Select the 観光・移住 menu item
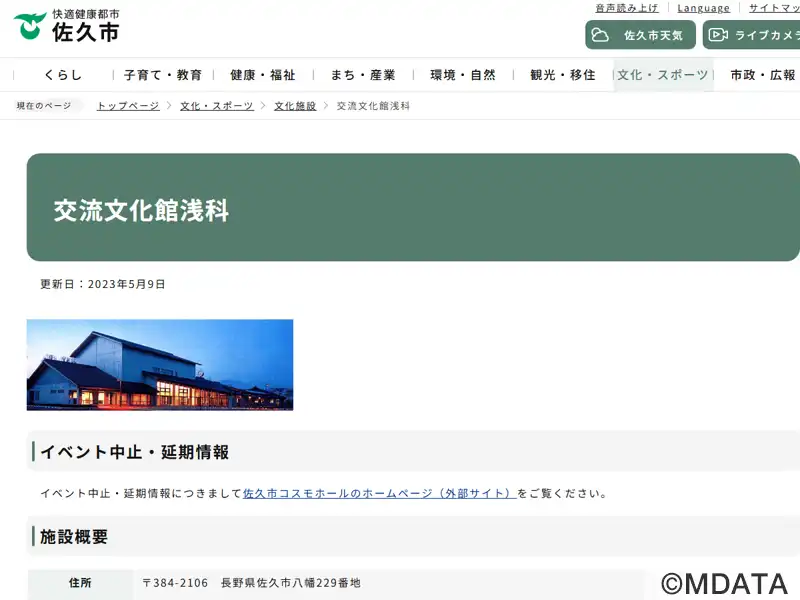The height and width of the screenshot is (600, 800). pos(563,75)
